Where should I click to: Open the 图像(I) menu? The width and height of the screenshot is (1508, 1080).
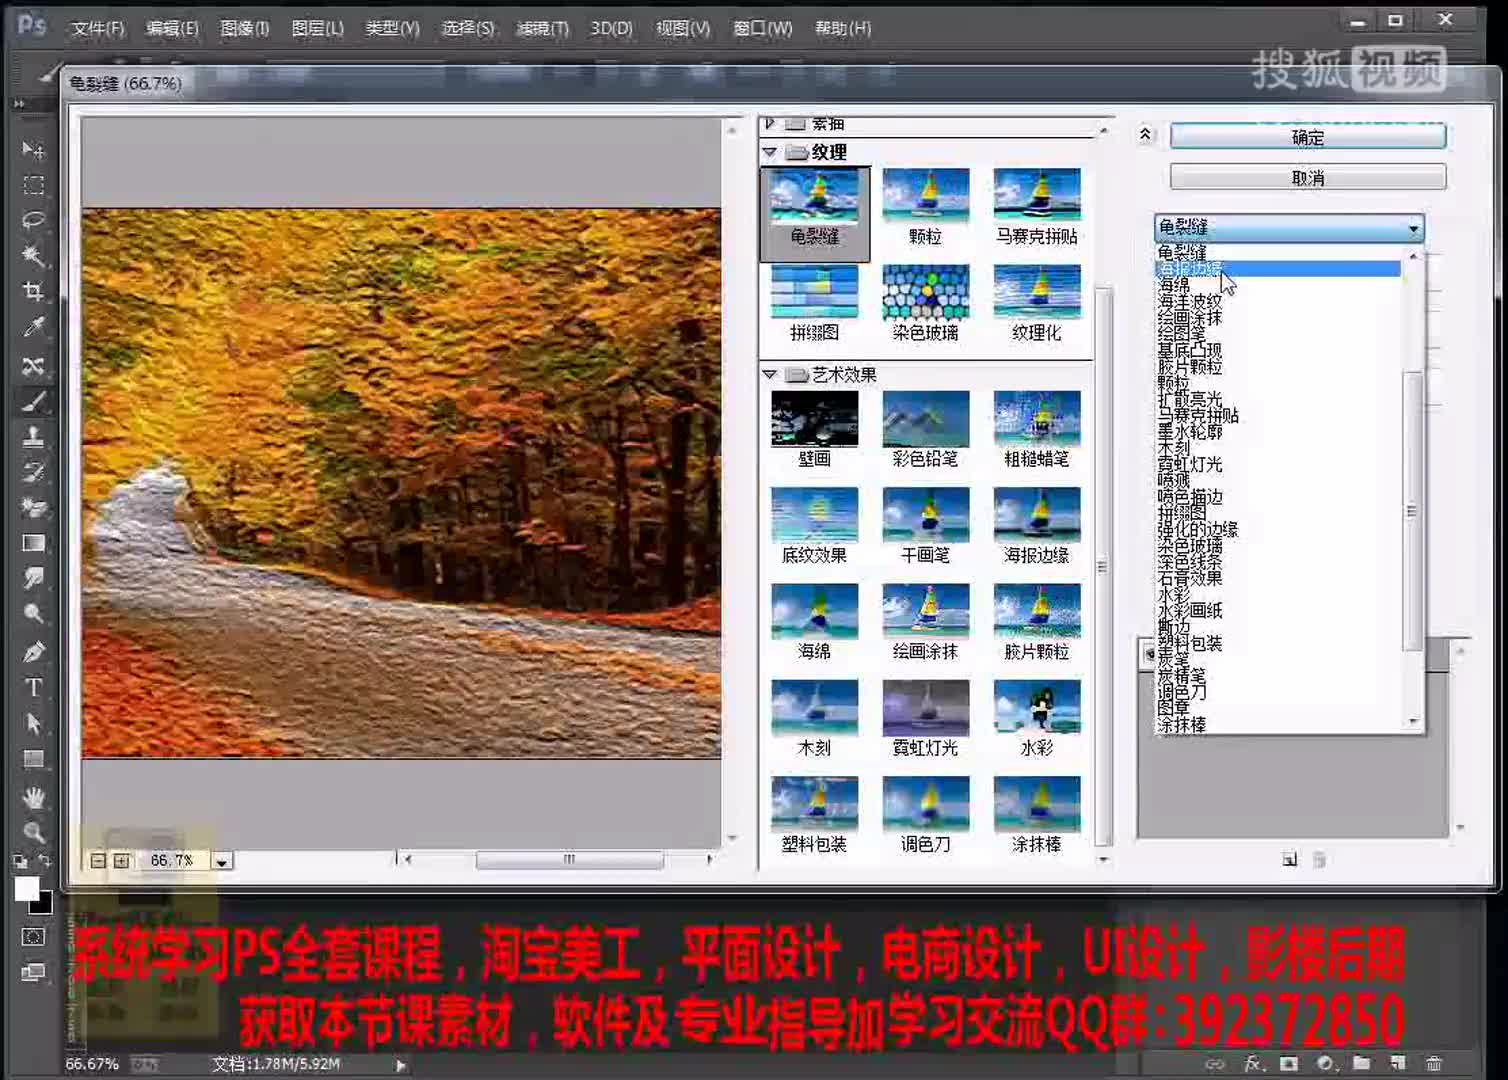[245, 28]
